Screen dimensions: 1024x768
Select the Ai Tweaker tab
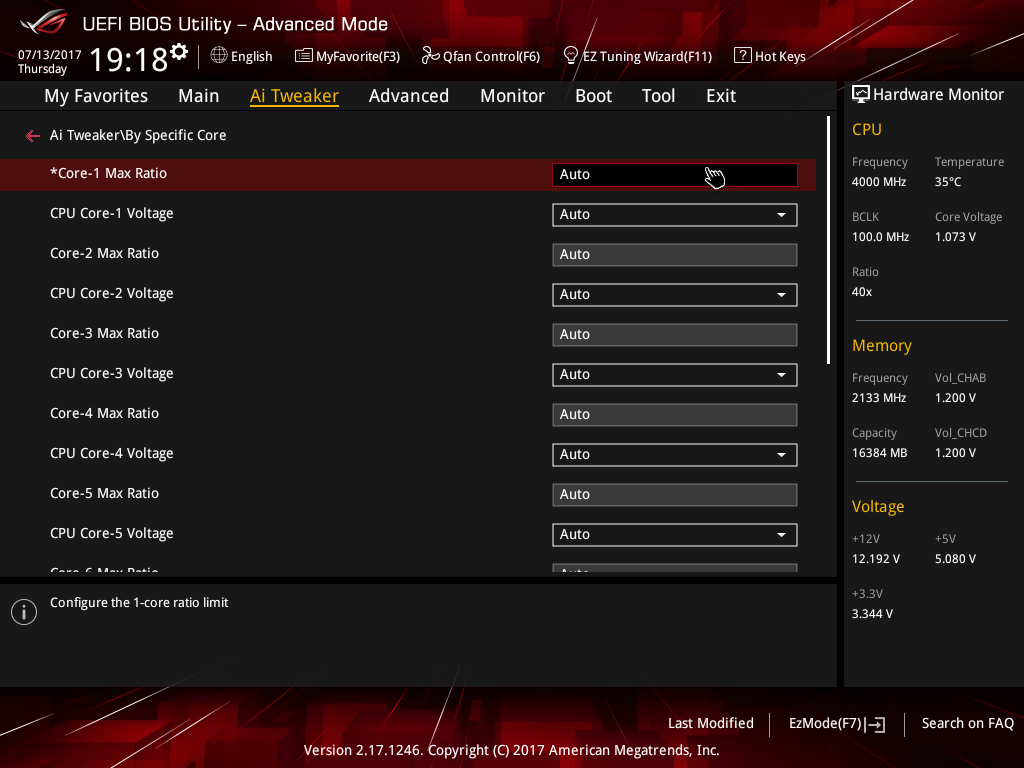coord(294,96)
